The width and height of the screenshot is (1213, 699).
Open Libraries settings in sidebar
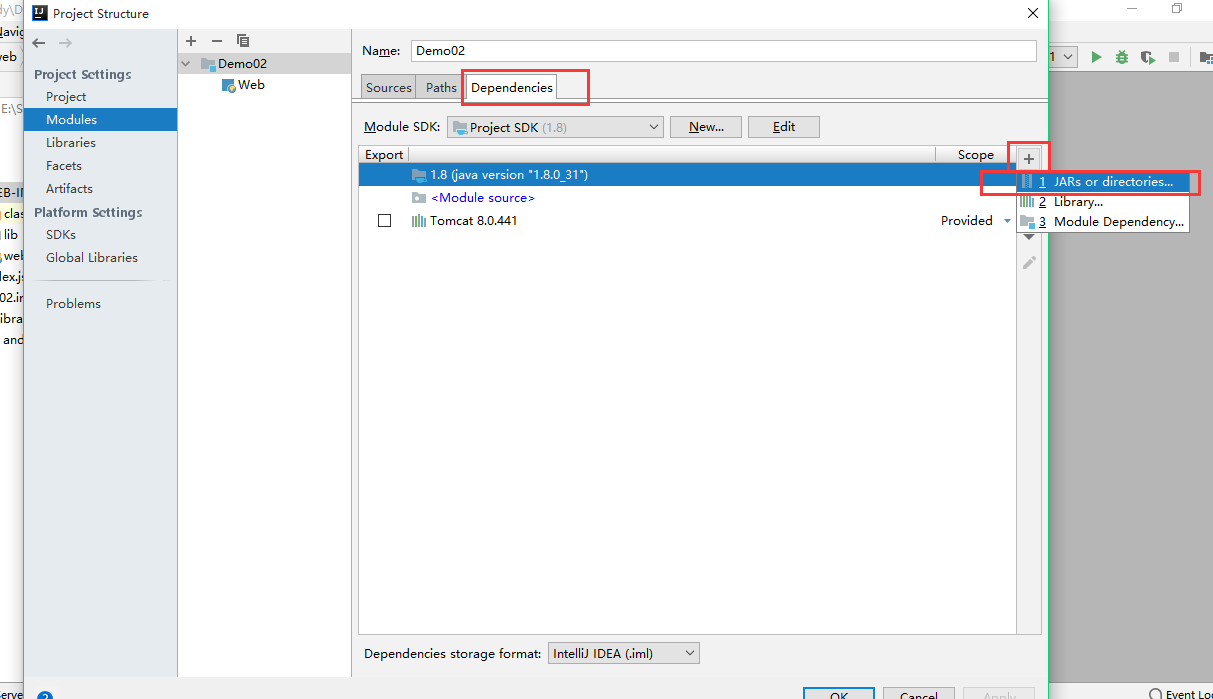tap(71, 143)
